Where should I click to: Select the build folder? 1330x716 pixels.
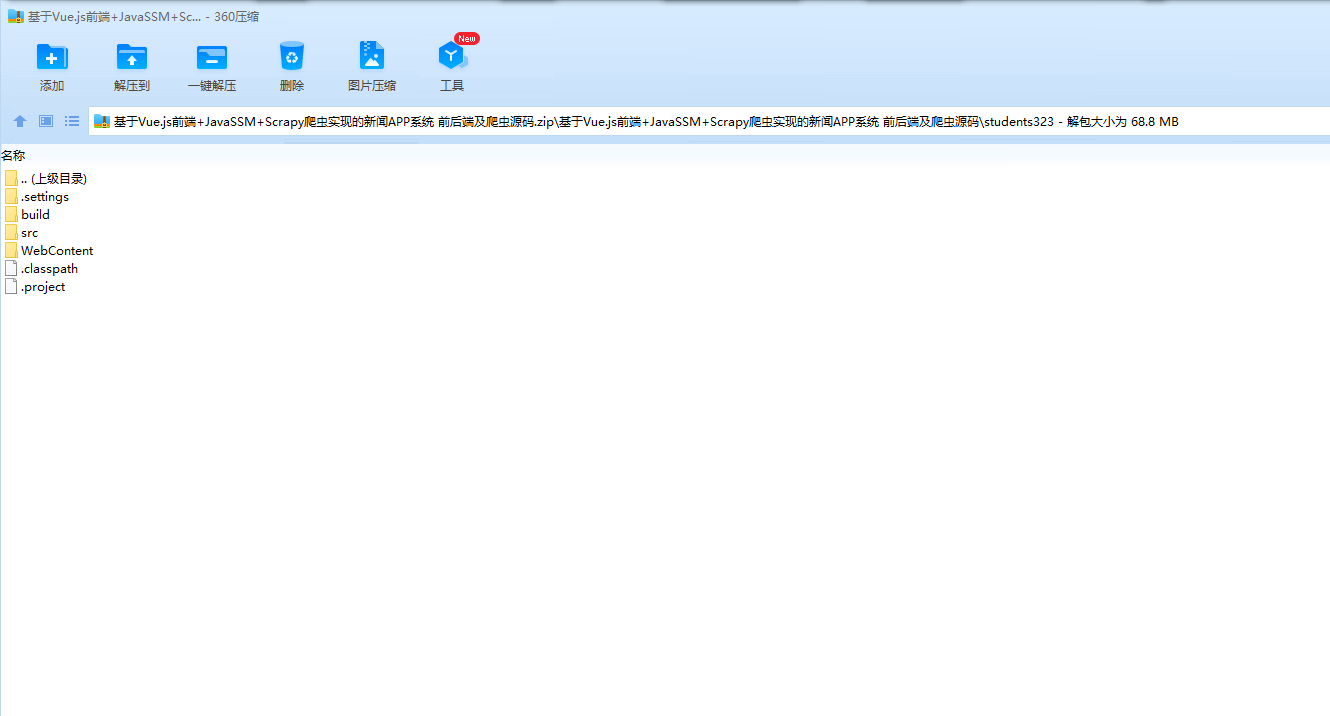[27, 214]
